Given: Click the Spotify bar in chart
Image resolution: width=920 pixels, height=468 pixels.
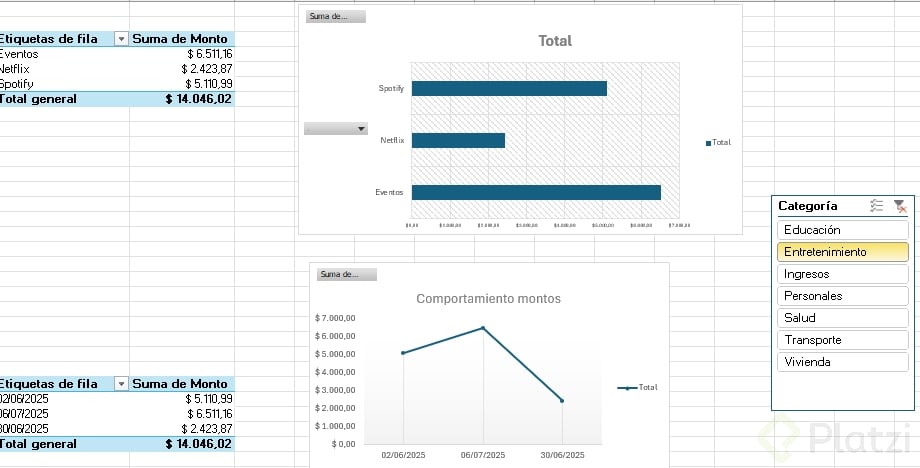Looking at the screenshot, I should (x=509, y=89).
